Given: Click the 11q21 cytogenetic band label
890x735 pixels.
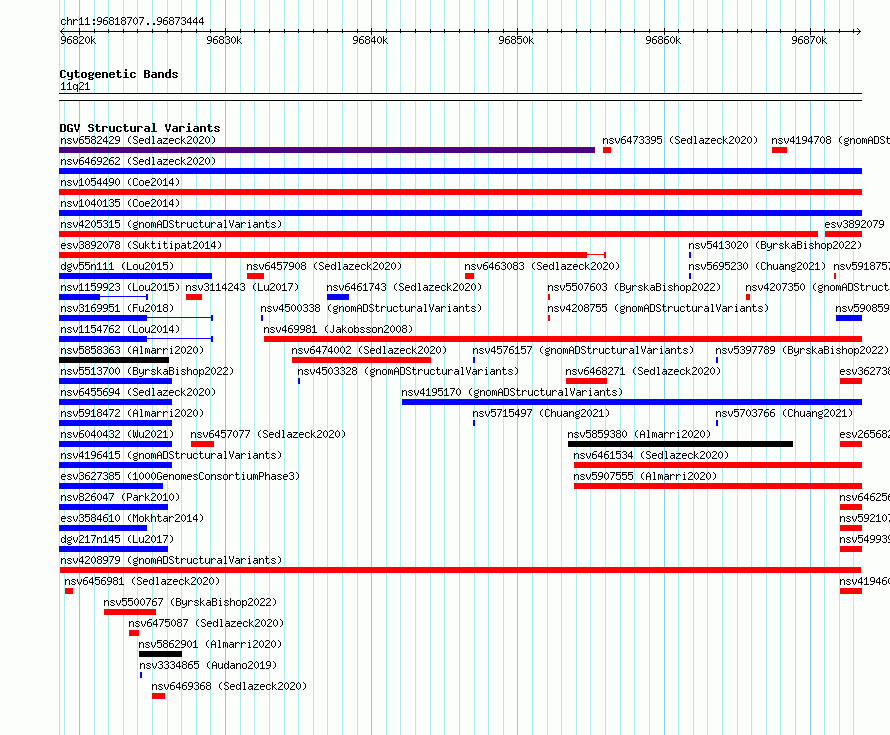Looking at the screenshot, I should [x=75, y=86].
